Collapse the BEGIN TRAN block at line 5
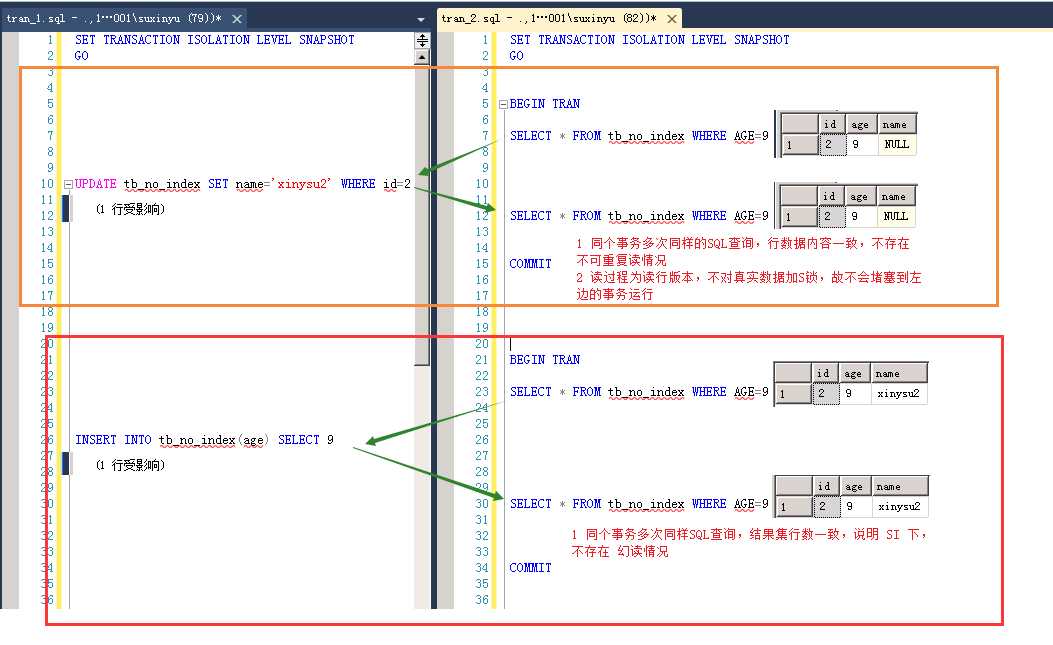1053x645 pixels. [503, 104]
